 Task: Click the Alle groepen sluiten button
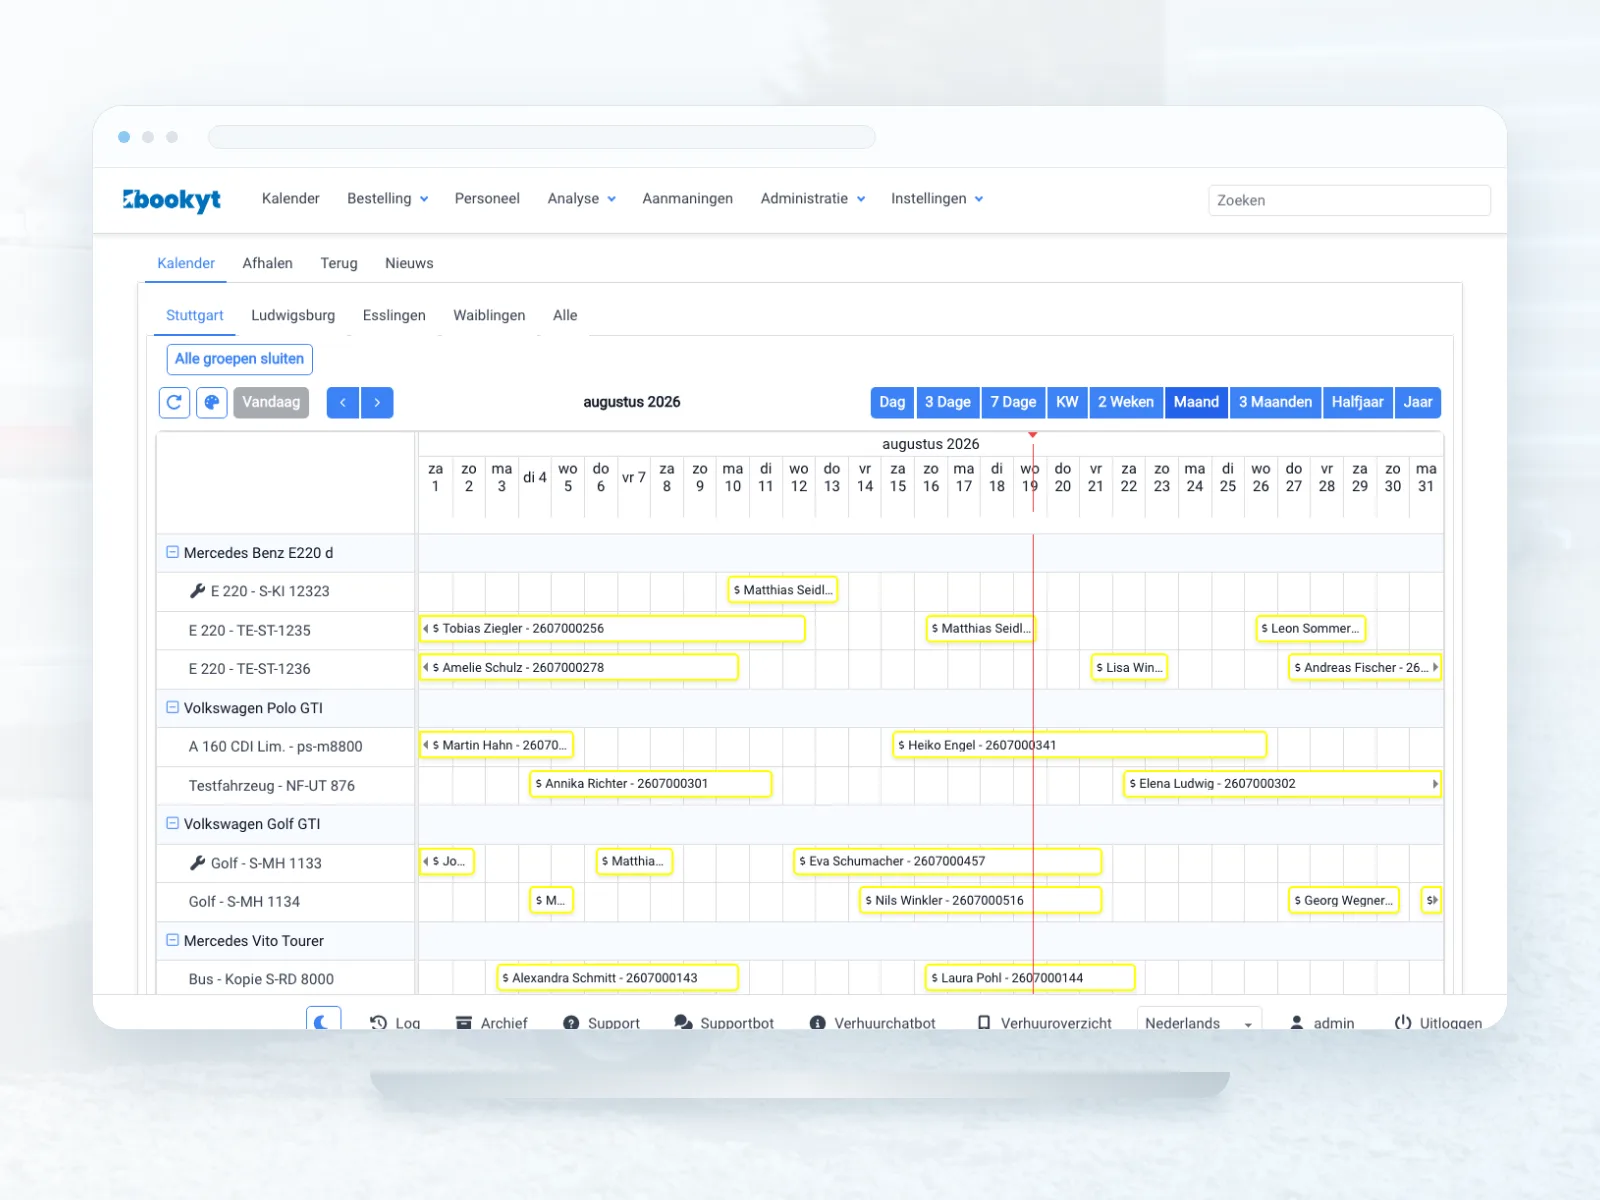pos(240,359)
